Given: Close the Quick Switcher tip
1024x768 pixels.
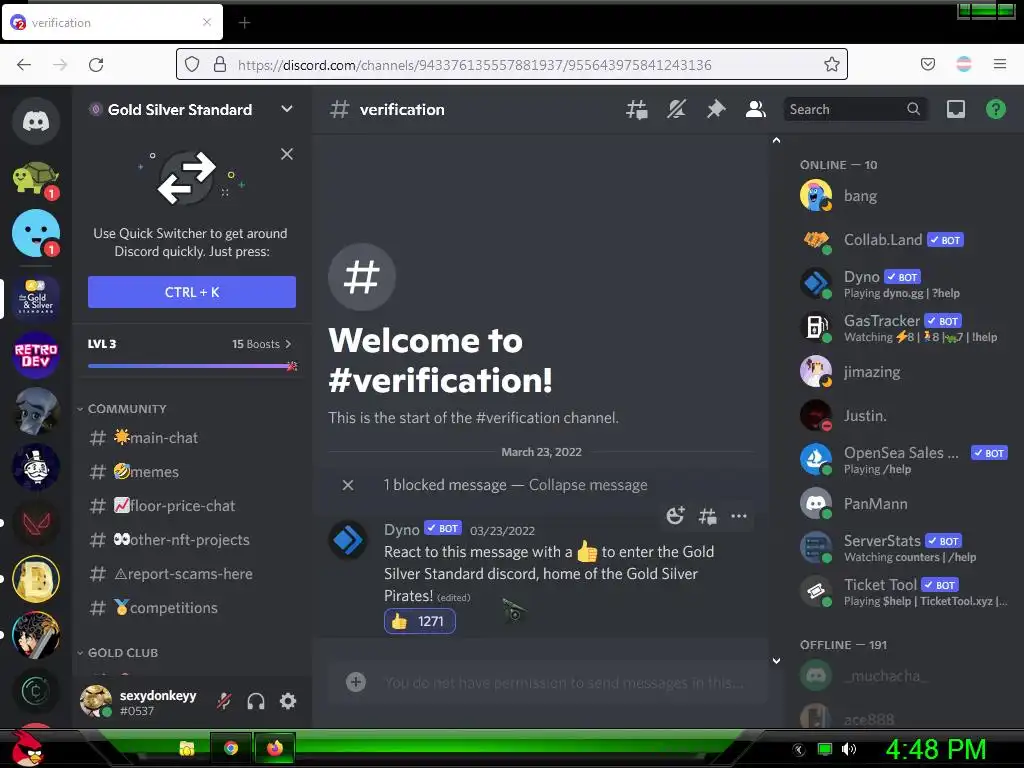Looking at the screenshot, I should pyautogui.click(x=287, y=154).
